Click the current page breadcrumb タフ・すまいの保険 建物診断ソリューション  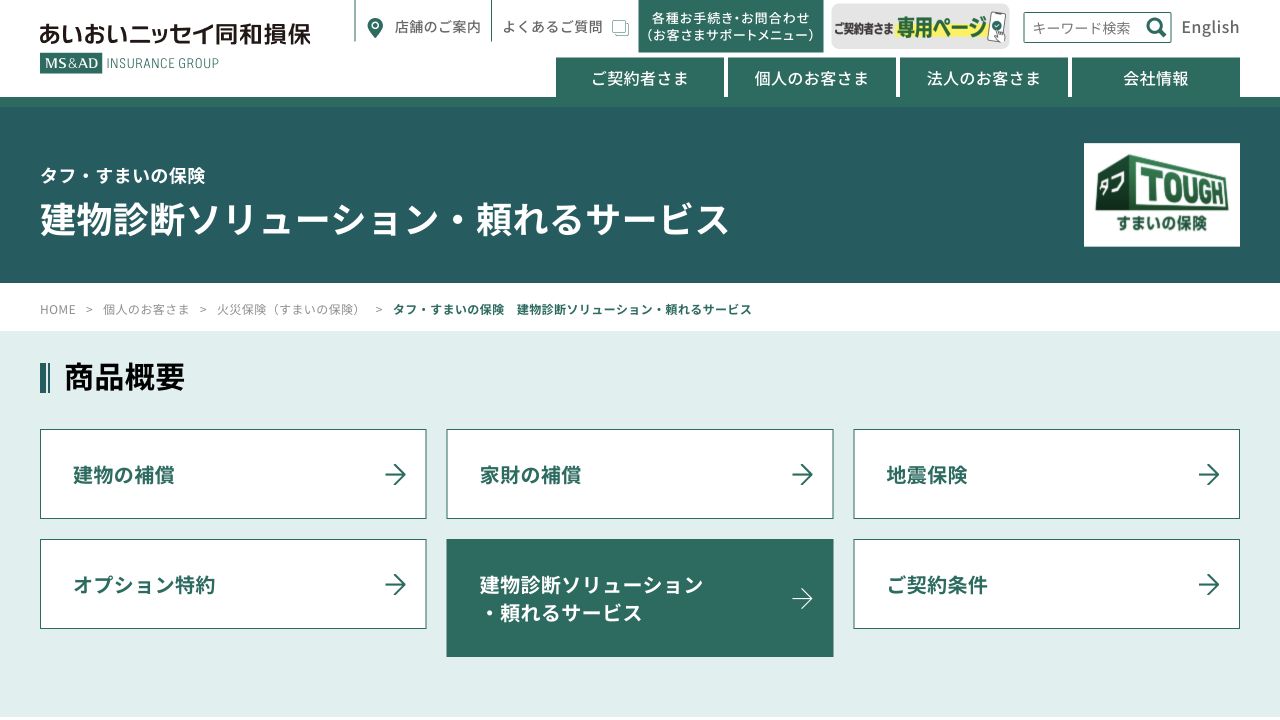572,309
